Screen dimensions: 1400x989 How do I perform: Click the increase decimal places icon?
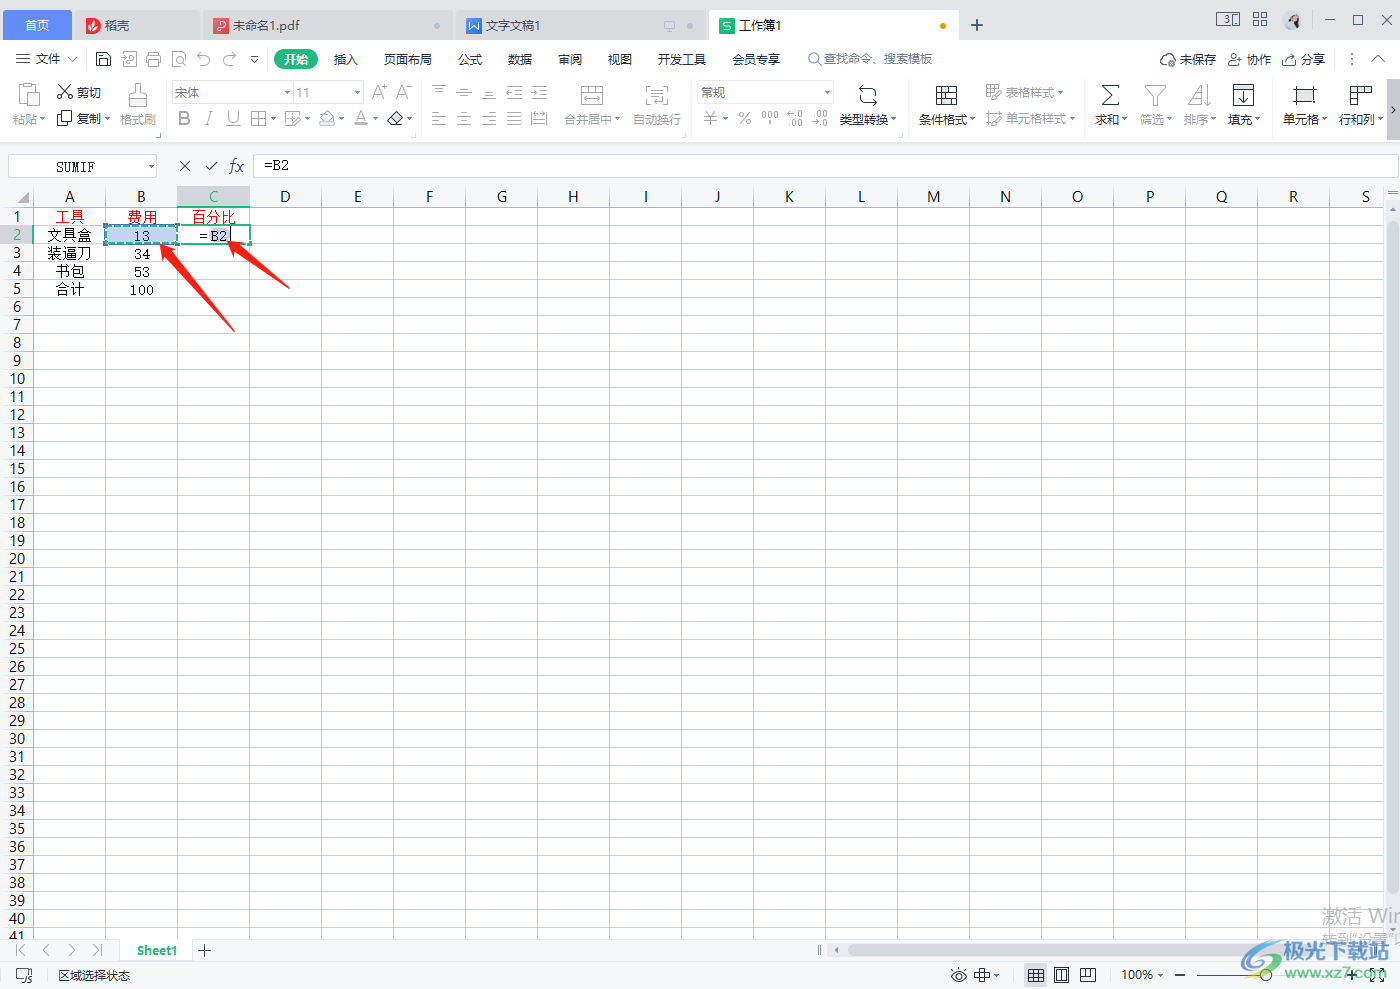[795, 119]
